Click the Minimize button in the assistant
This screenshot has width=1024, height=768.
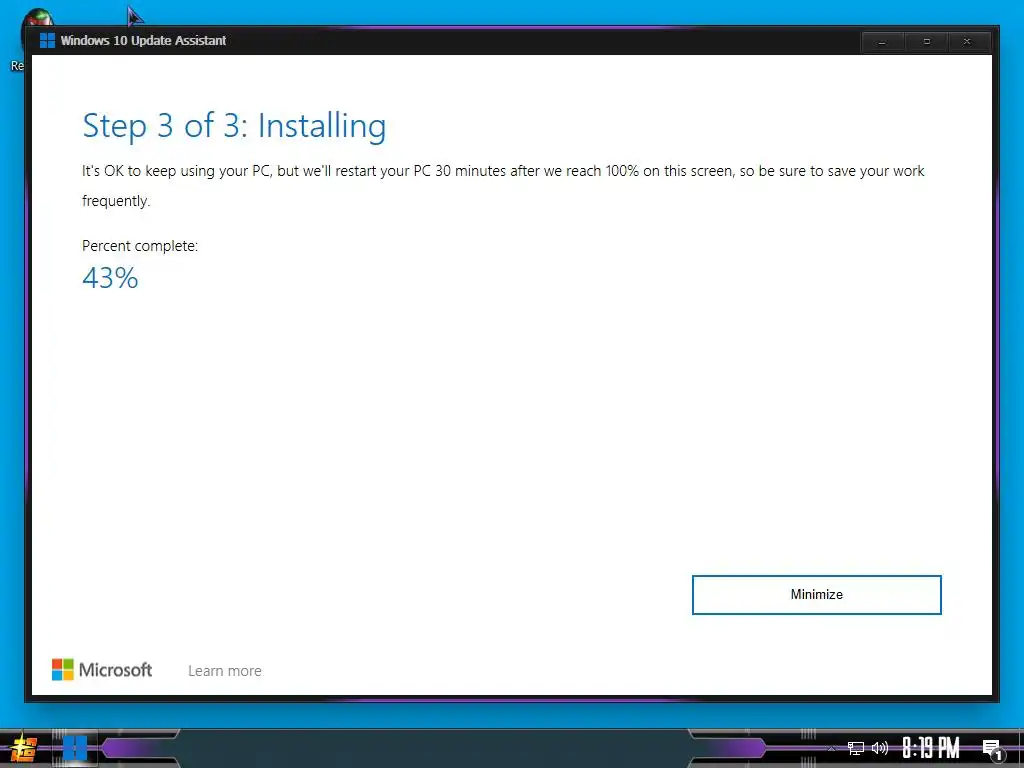point(816,594)
